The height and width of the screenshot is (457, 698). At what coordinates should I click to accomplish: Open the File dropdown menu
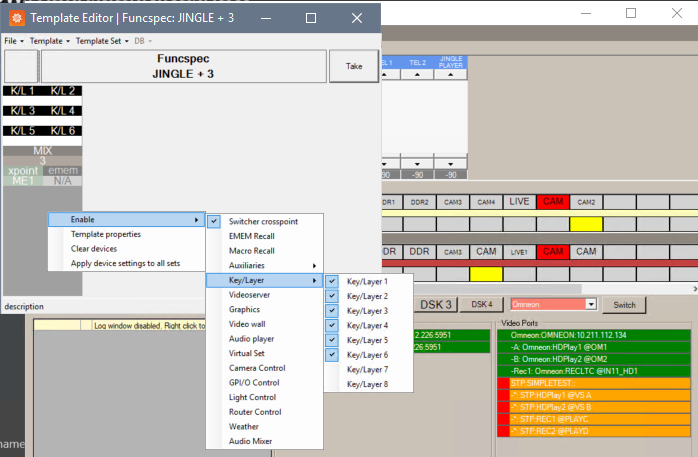13,41
